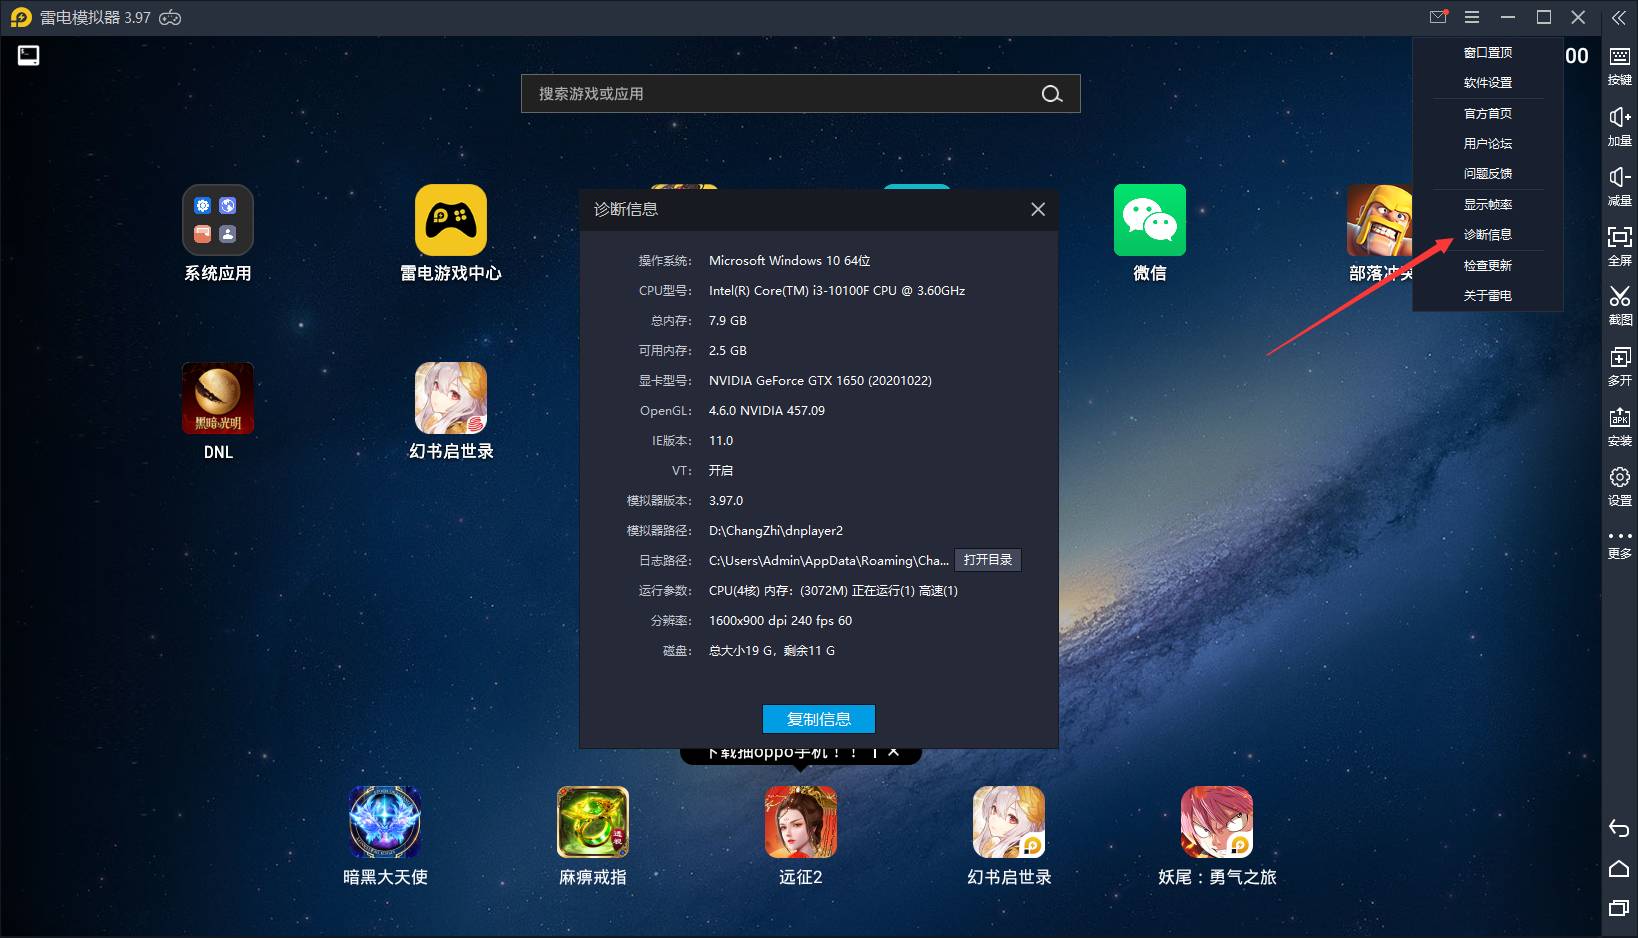
Task: Open the hamburger menu in titlebar
Action: 1472,17
